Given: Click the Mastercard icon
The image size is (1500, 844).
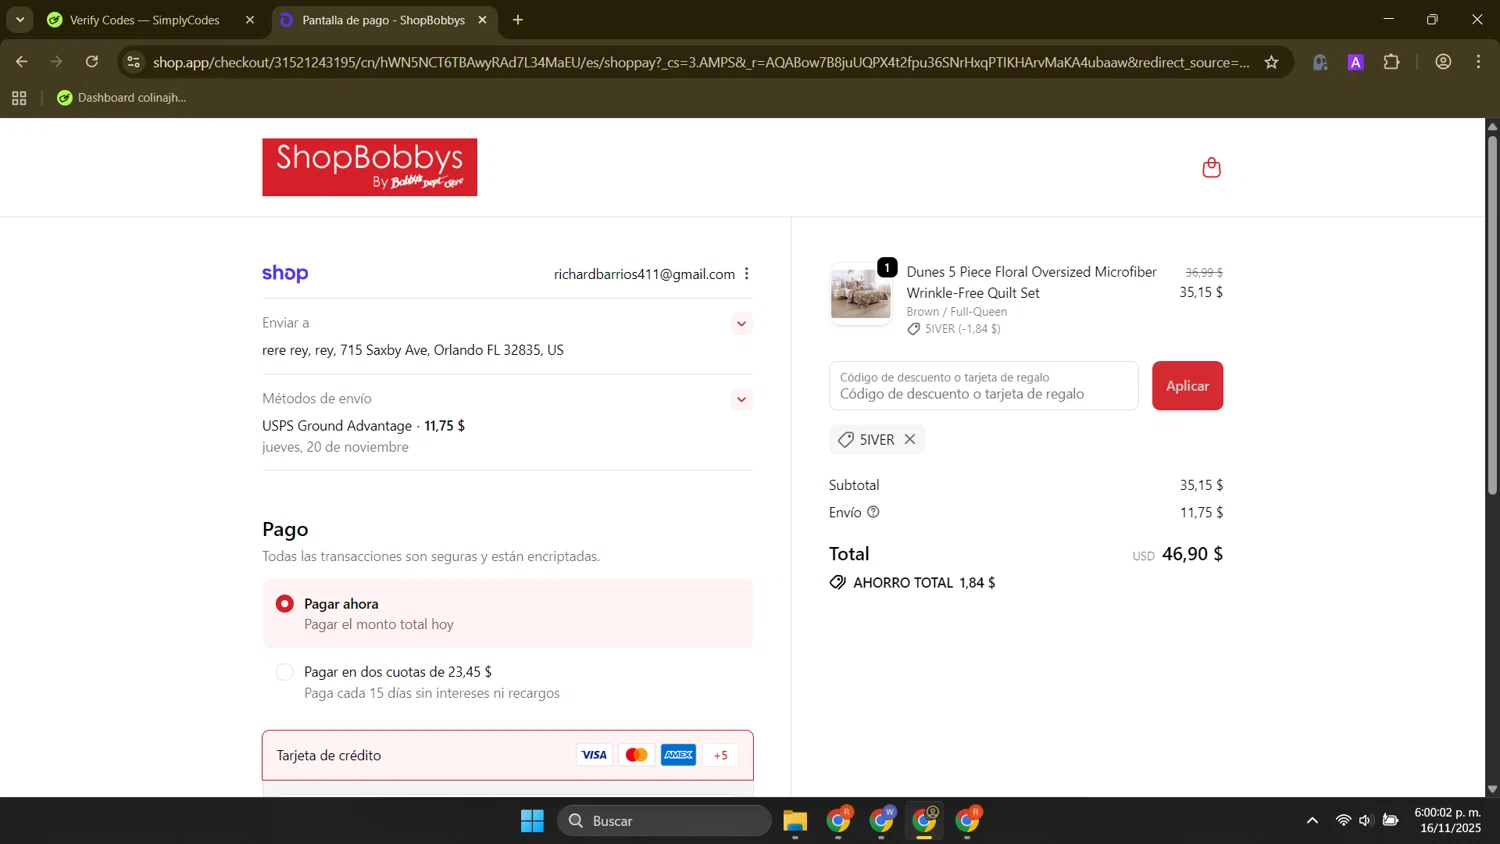Looking at the screenshot, I should pyautogui.click(x=636, y=755).
